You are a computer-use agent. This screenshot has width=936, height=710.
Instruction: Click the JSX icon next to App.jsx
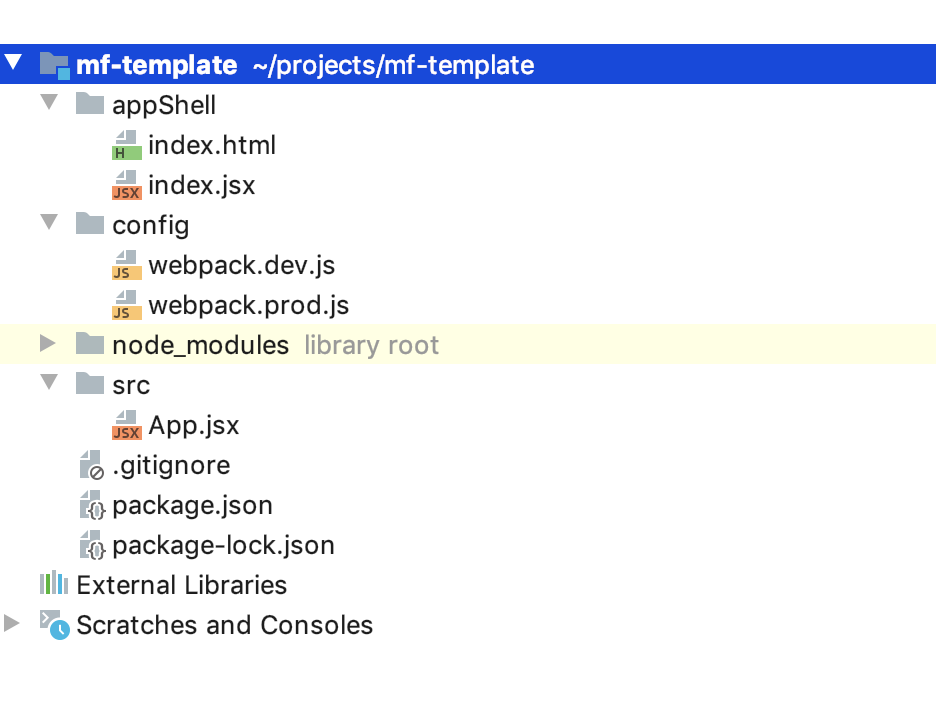coord(125,425)
